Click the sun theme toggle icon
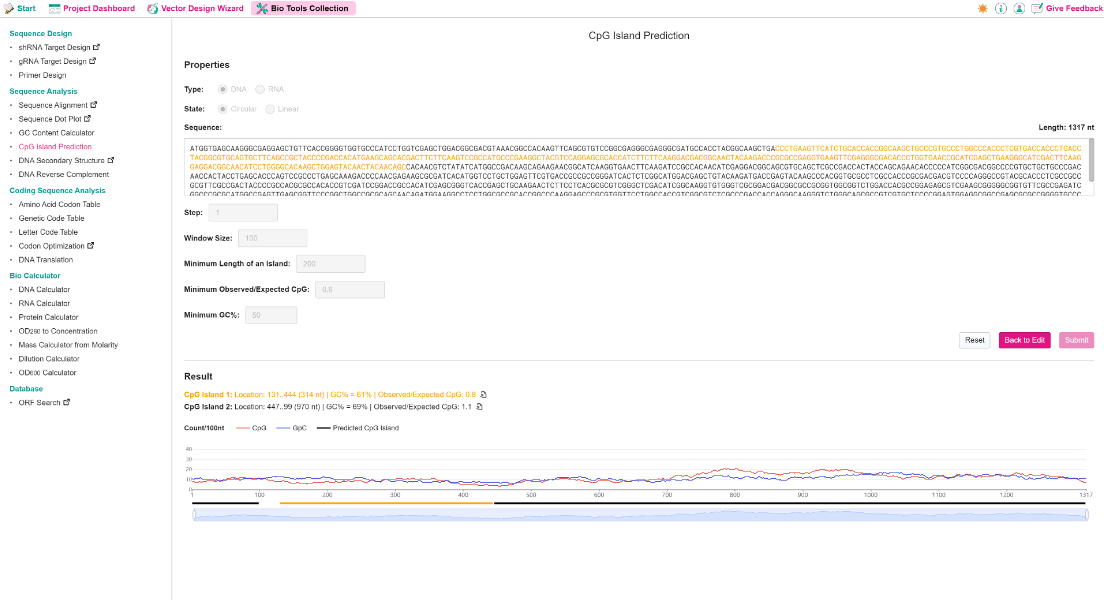This screenshot has width=1104, height=600. click(982, 8)
